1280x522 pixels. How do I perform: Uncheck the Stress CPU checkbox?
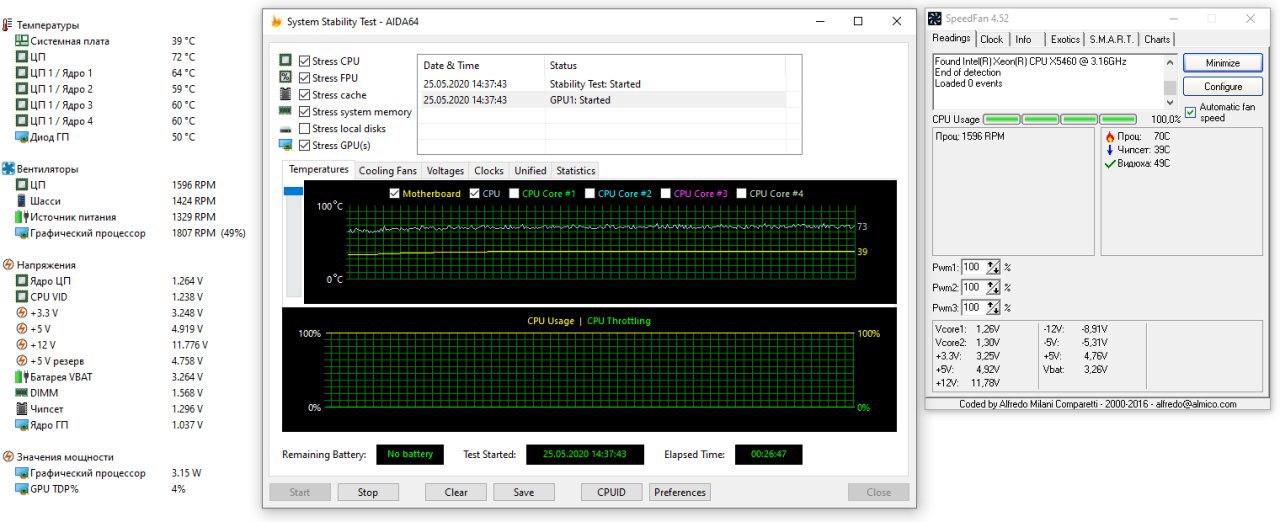(x=304, y=61)
